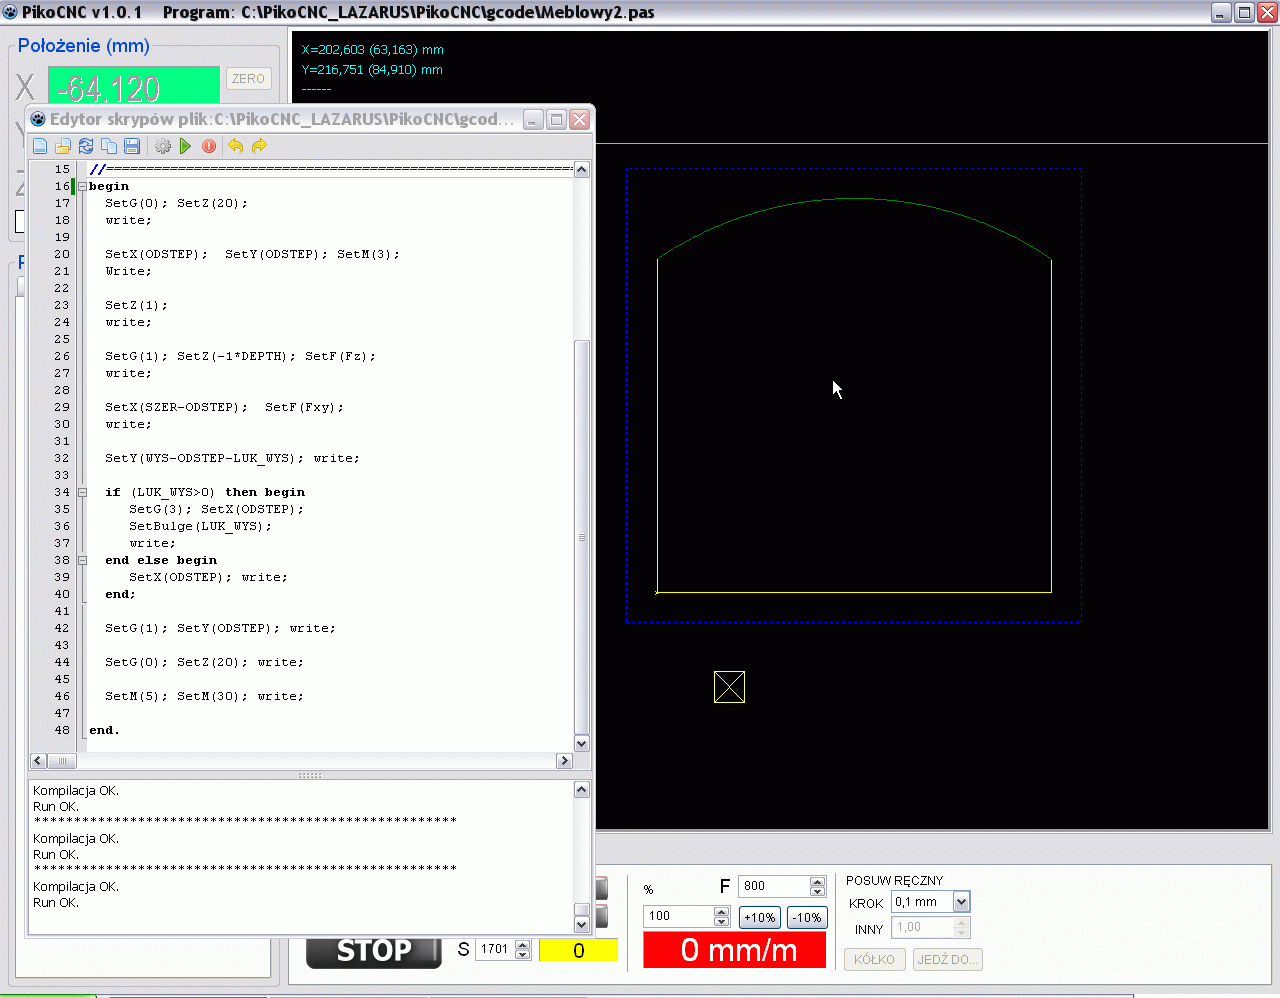The height and width of the screenshot is (998, 1280).
Task: Reload the script with refresh icon
Action: (x=86, y=146)
